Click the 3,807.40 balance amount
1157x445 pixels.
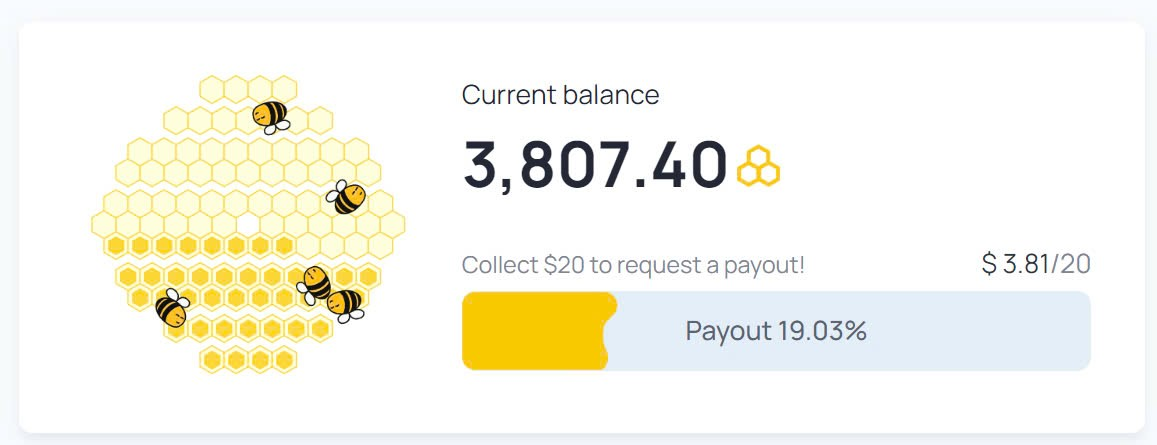coord(595,165)
